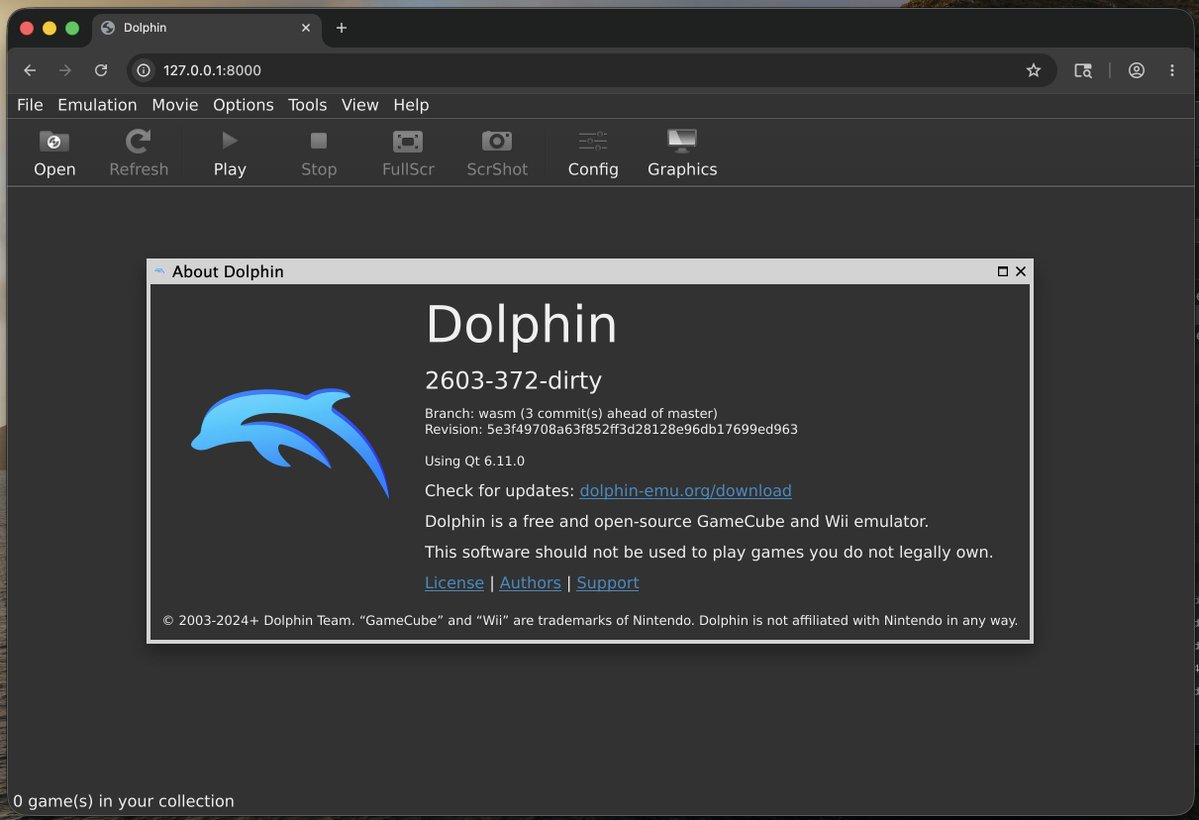Open the File menu

30,105
